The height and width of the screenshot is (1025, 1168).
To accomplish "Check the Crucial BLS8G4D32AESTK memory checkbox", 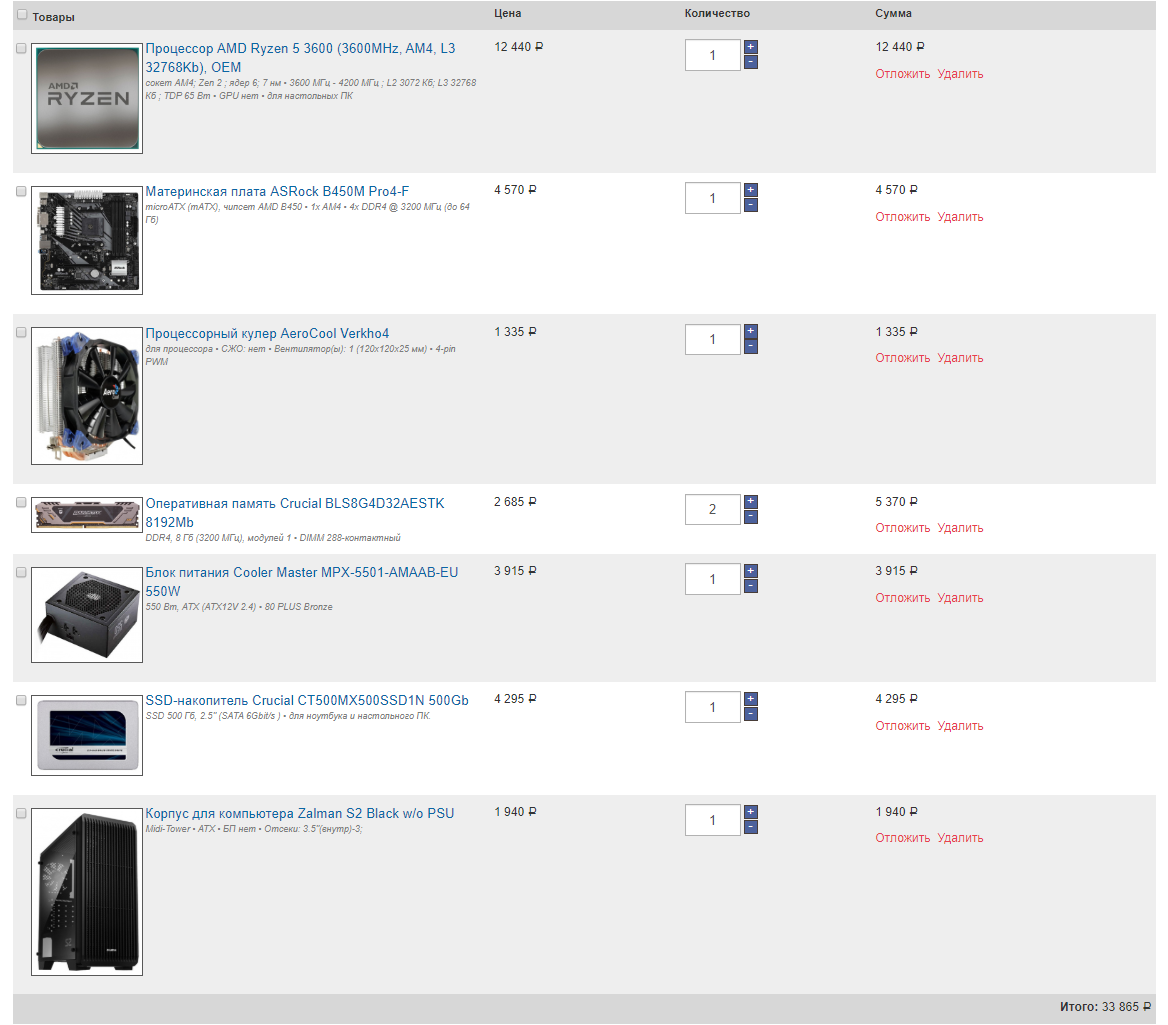I will (x=22, y=503).
